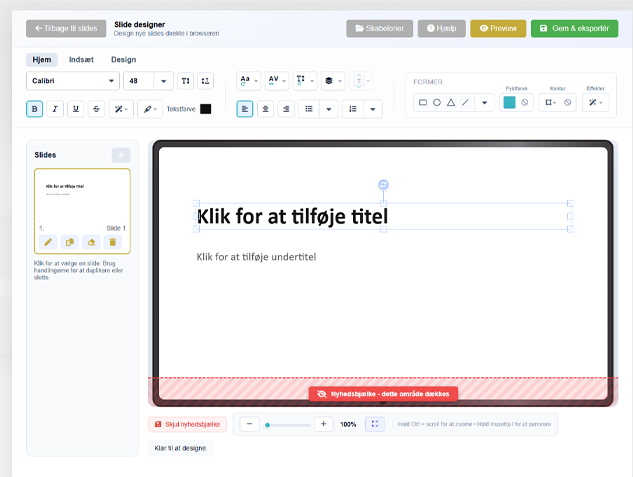Fit slide to screen icon
633x477 pixels.
point(375,424)
